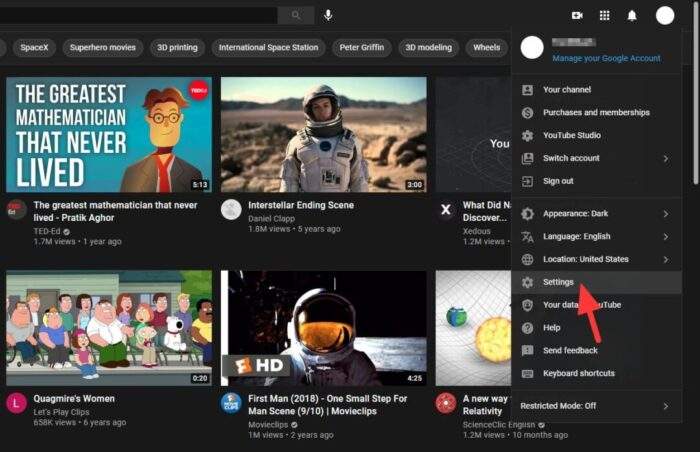Open the create video camera icon
The width and height of the screenshot is (700, 452).
coord(577,16)
